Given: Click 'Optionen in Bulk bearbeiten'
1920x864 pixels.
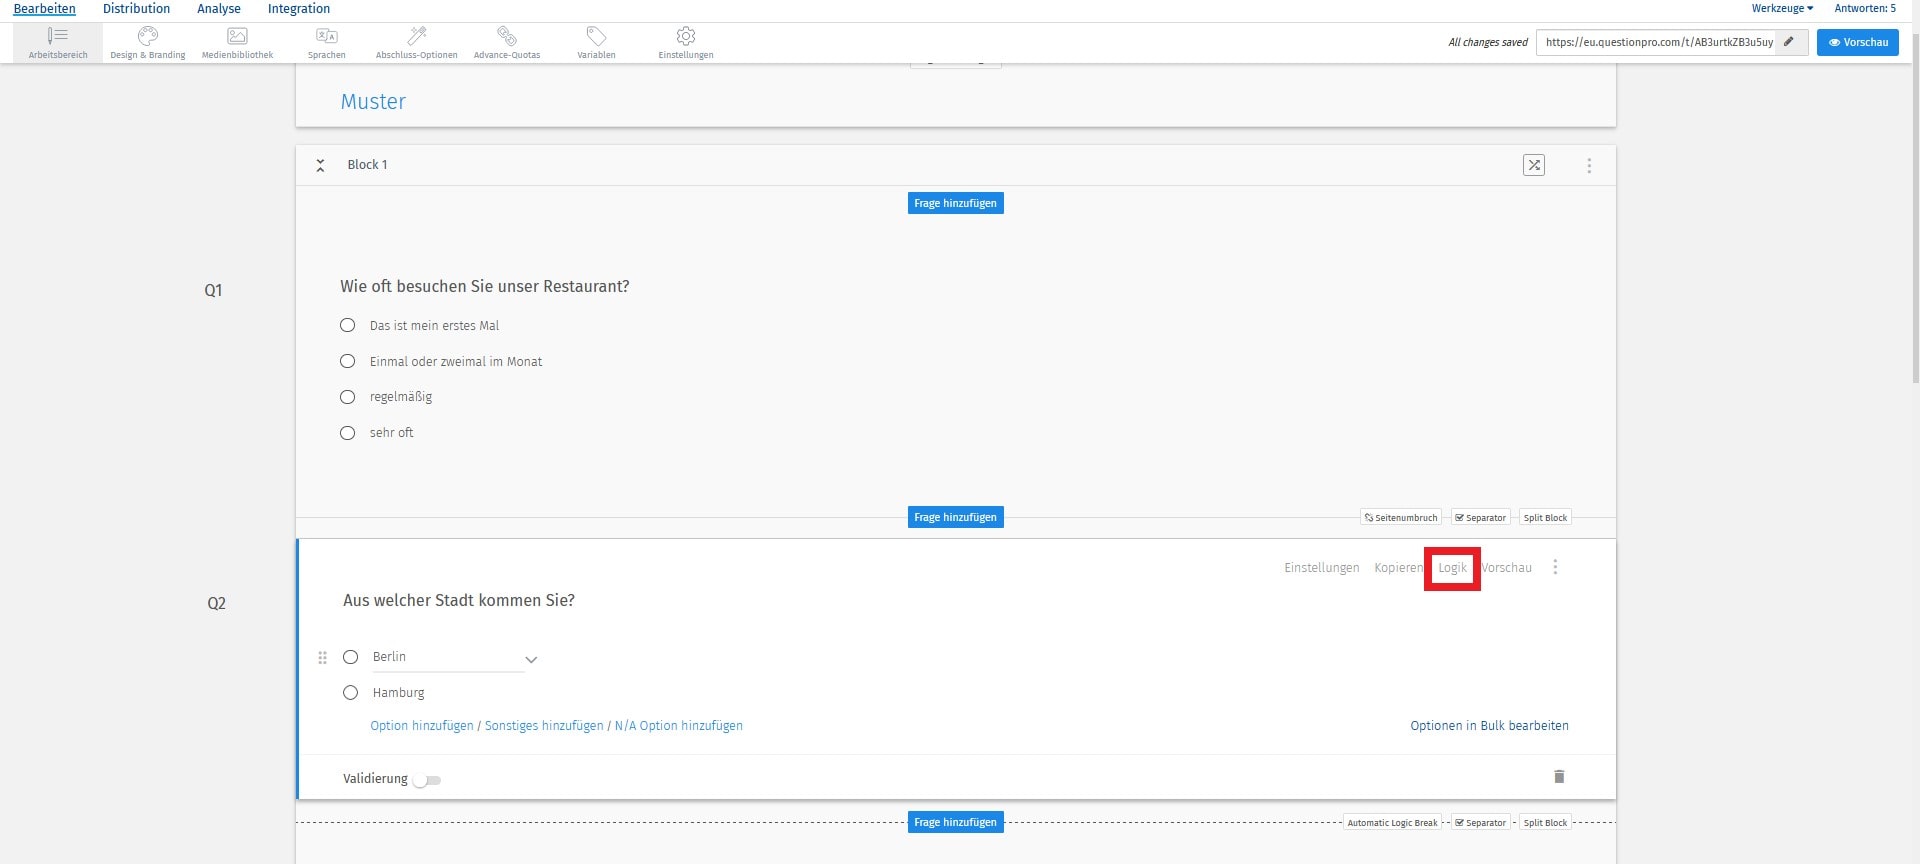Looking at the screenshot, I should [1489, 726].
